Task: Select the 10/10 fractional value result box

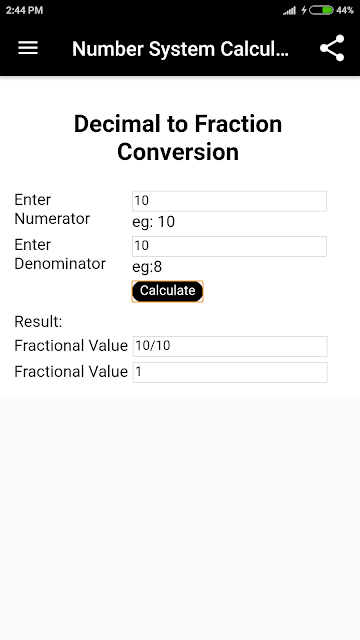Action: (x=230, y=346)
